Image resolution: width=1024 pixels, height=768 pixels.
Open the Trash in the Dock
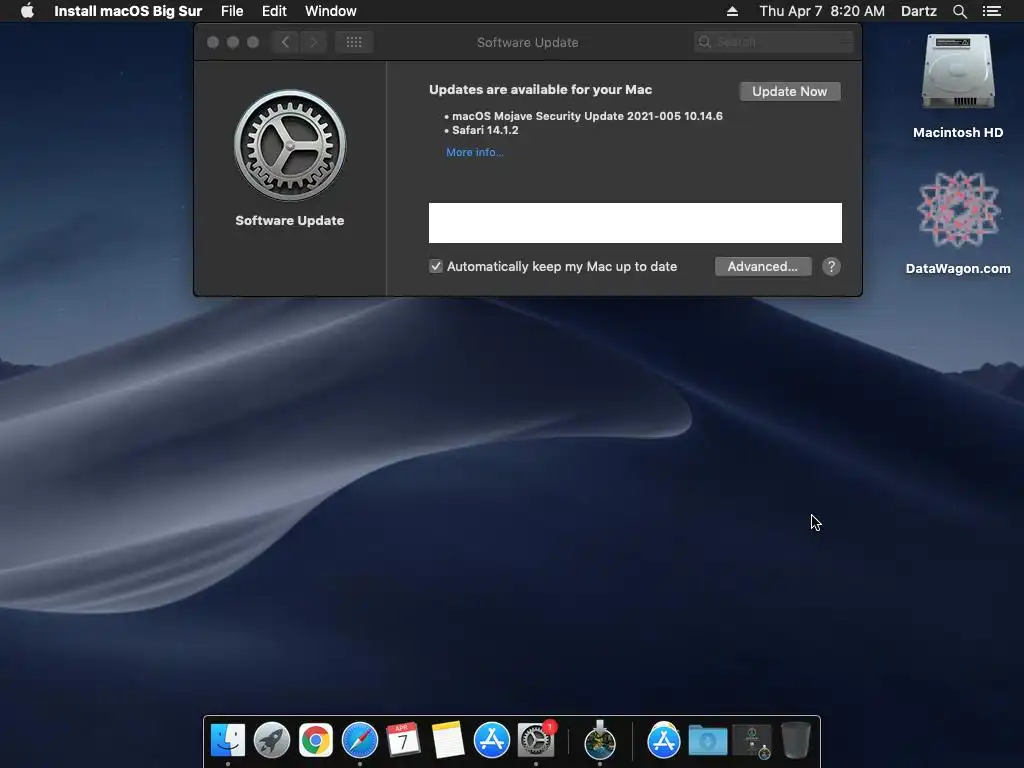[795, 741]
